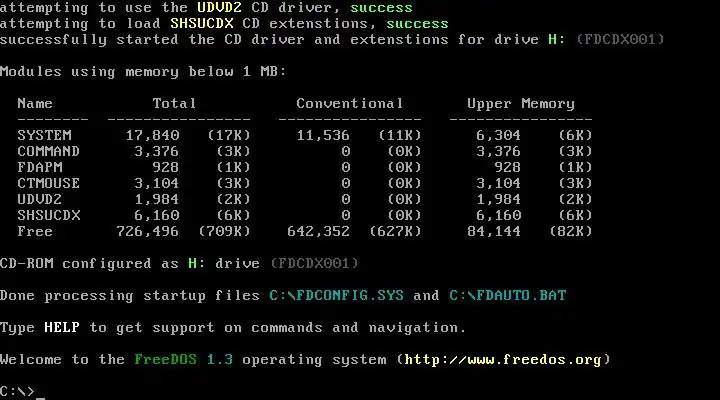Click the green FreeDOS name
The height and width of the screenshot is (400, 720).
165,360
